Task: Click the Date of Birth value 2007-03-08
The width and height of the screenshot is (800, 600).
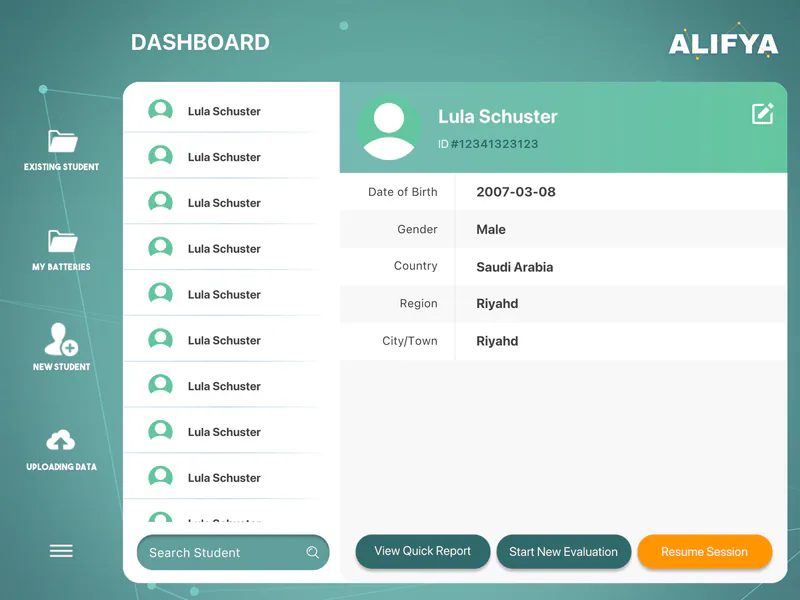Action: 516,192
